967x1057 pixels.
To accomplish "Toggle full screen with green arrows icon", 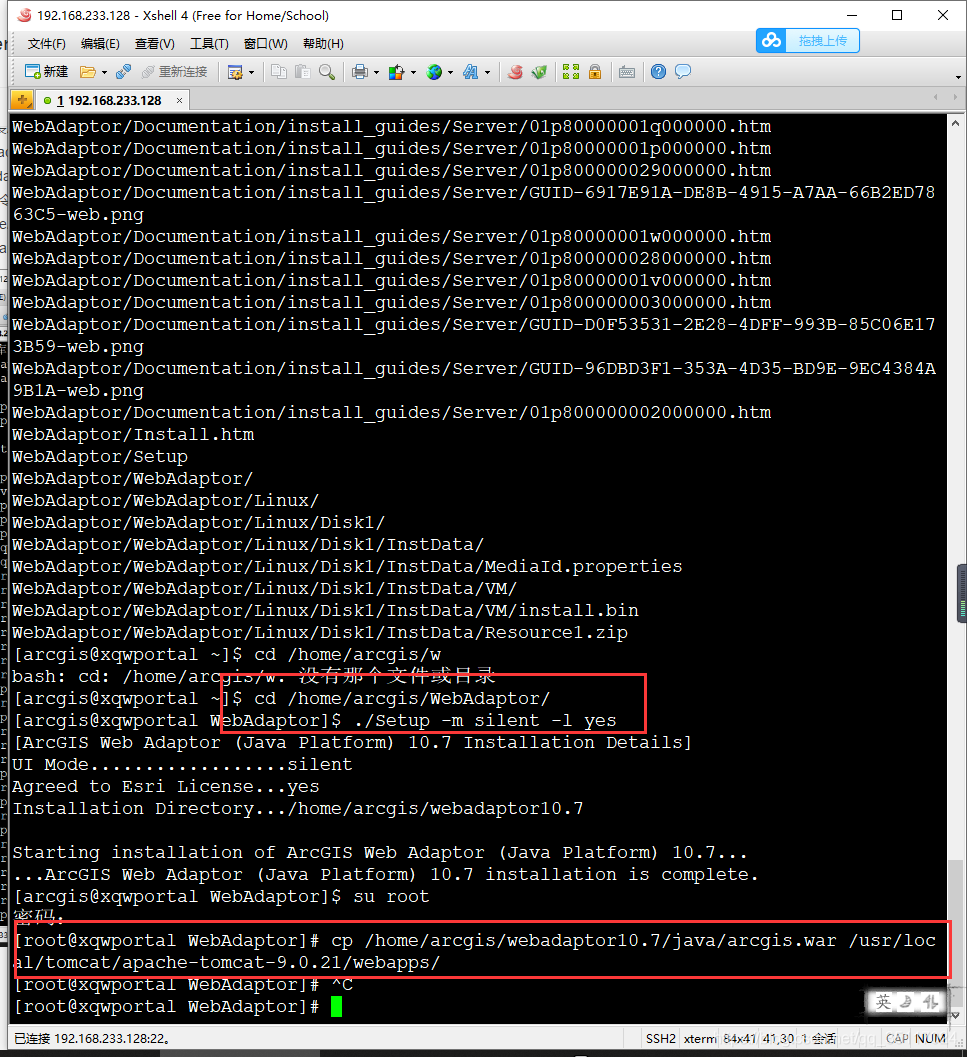I will pyautogui.click(x=571, y=71).
